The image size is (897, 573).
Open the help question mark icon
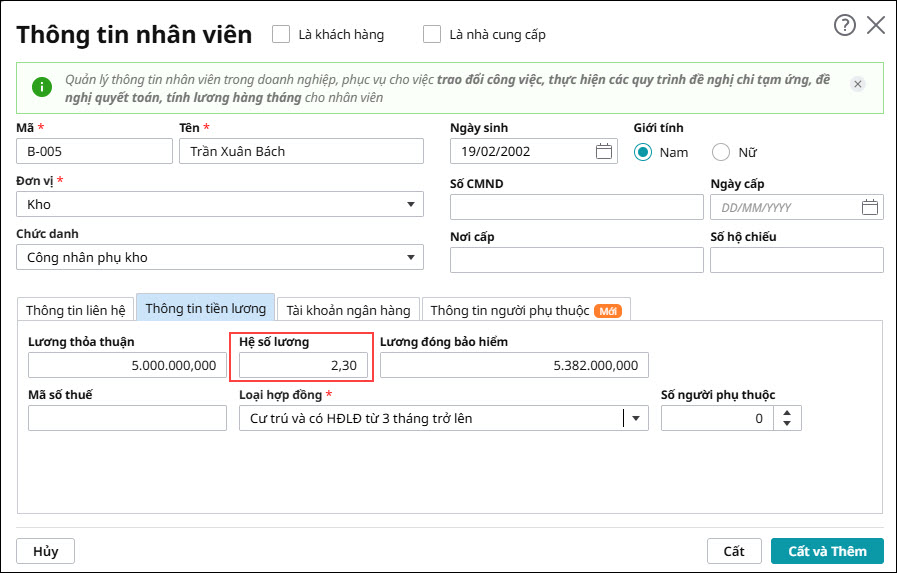844,25
